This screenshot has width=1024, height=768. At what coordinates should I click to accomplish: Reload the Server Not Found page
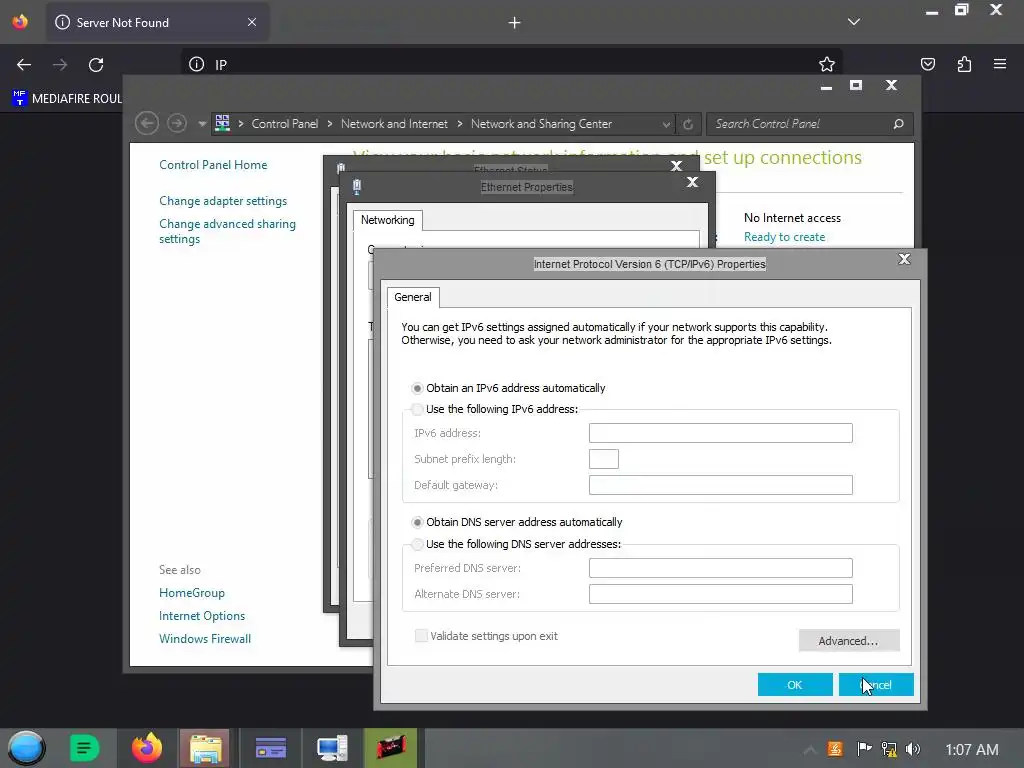click(96, 65)
